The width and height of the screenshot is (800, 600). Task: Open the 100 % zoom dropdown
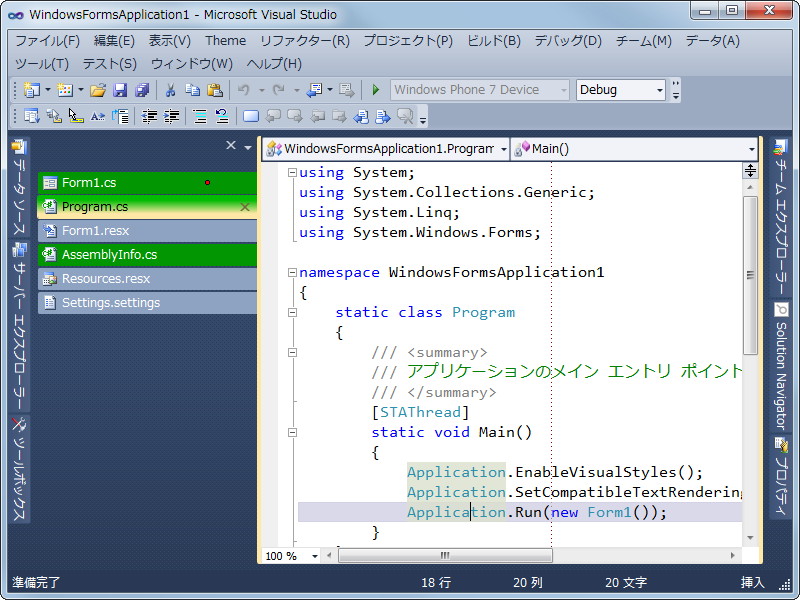pyautogui.click(x=315, y=556)
